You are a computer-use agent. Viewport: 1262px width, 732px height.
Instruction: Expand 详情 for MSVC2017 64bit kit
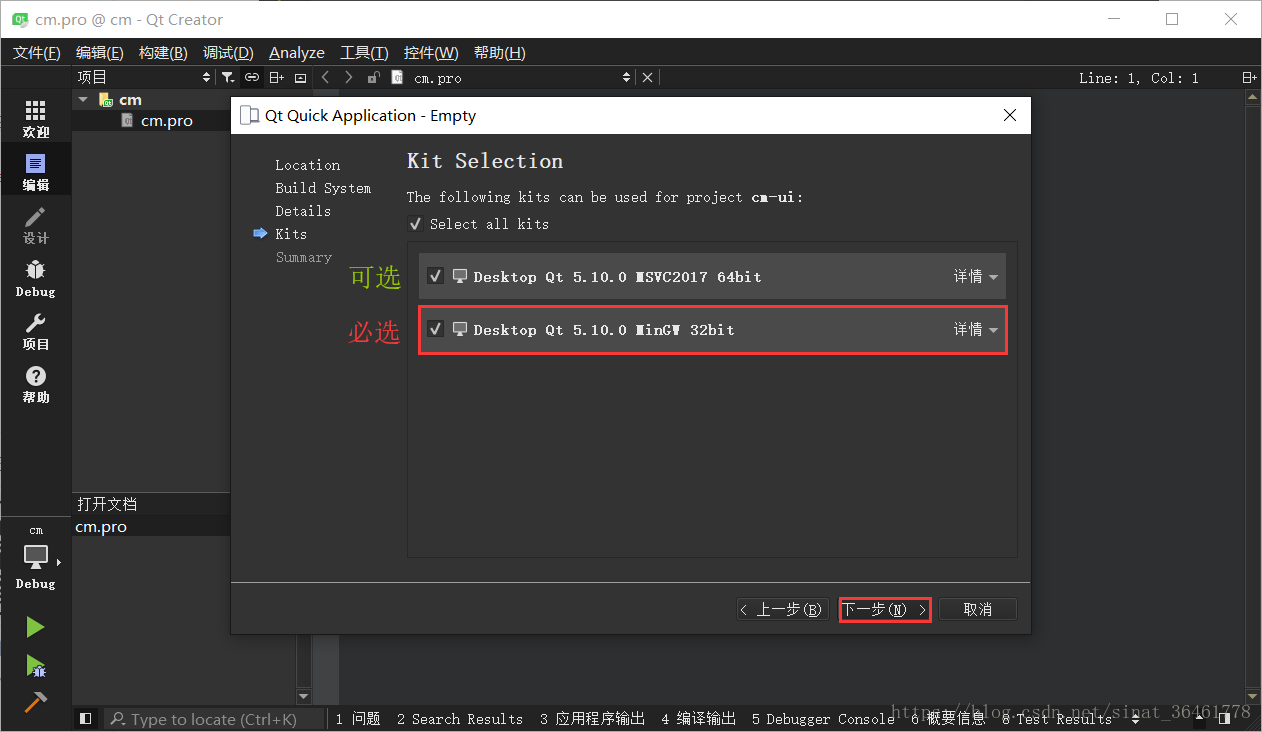(975, 276)
